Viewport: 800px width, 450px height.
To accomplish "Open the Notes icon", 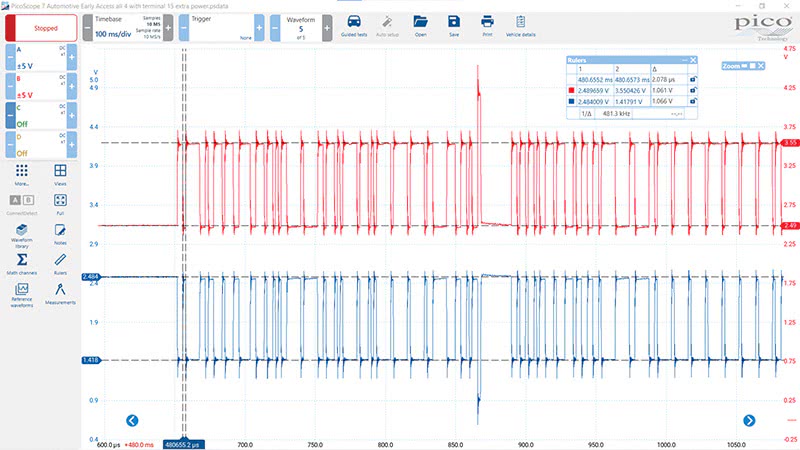I will pos(60,234).
